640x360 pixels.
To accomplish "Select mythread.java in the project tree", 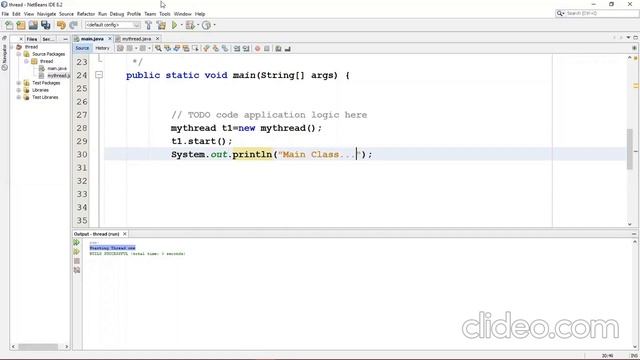I will click(58, 76).
